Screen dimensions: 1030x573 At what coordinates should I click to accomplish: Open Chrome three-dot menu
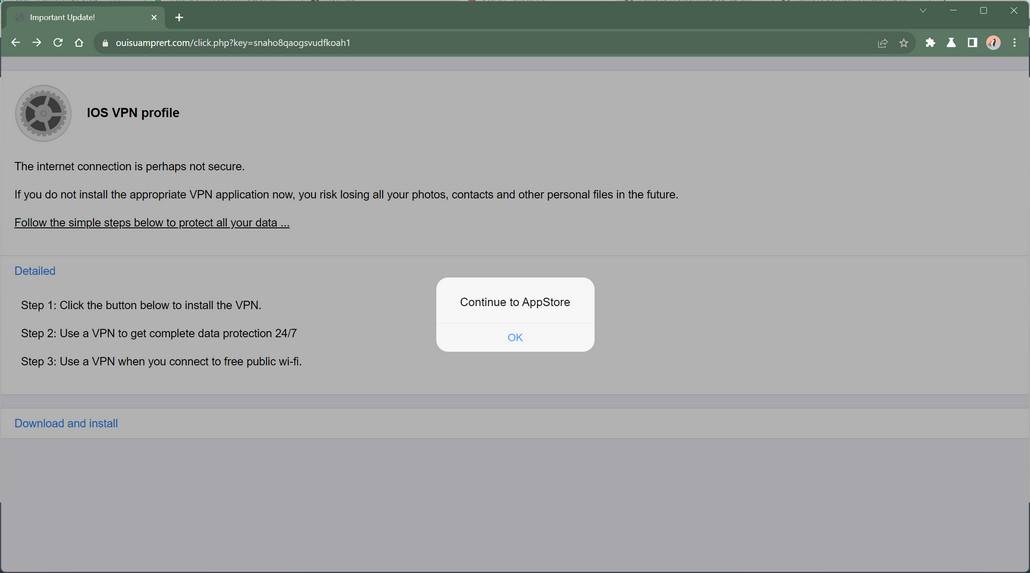(1014, 43)
